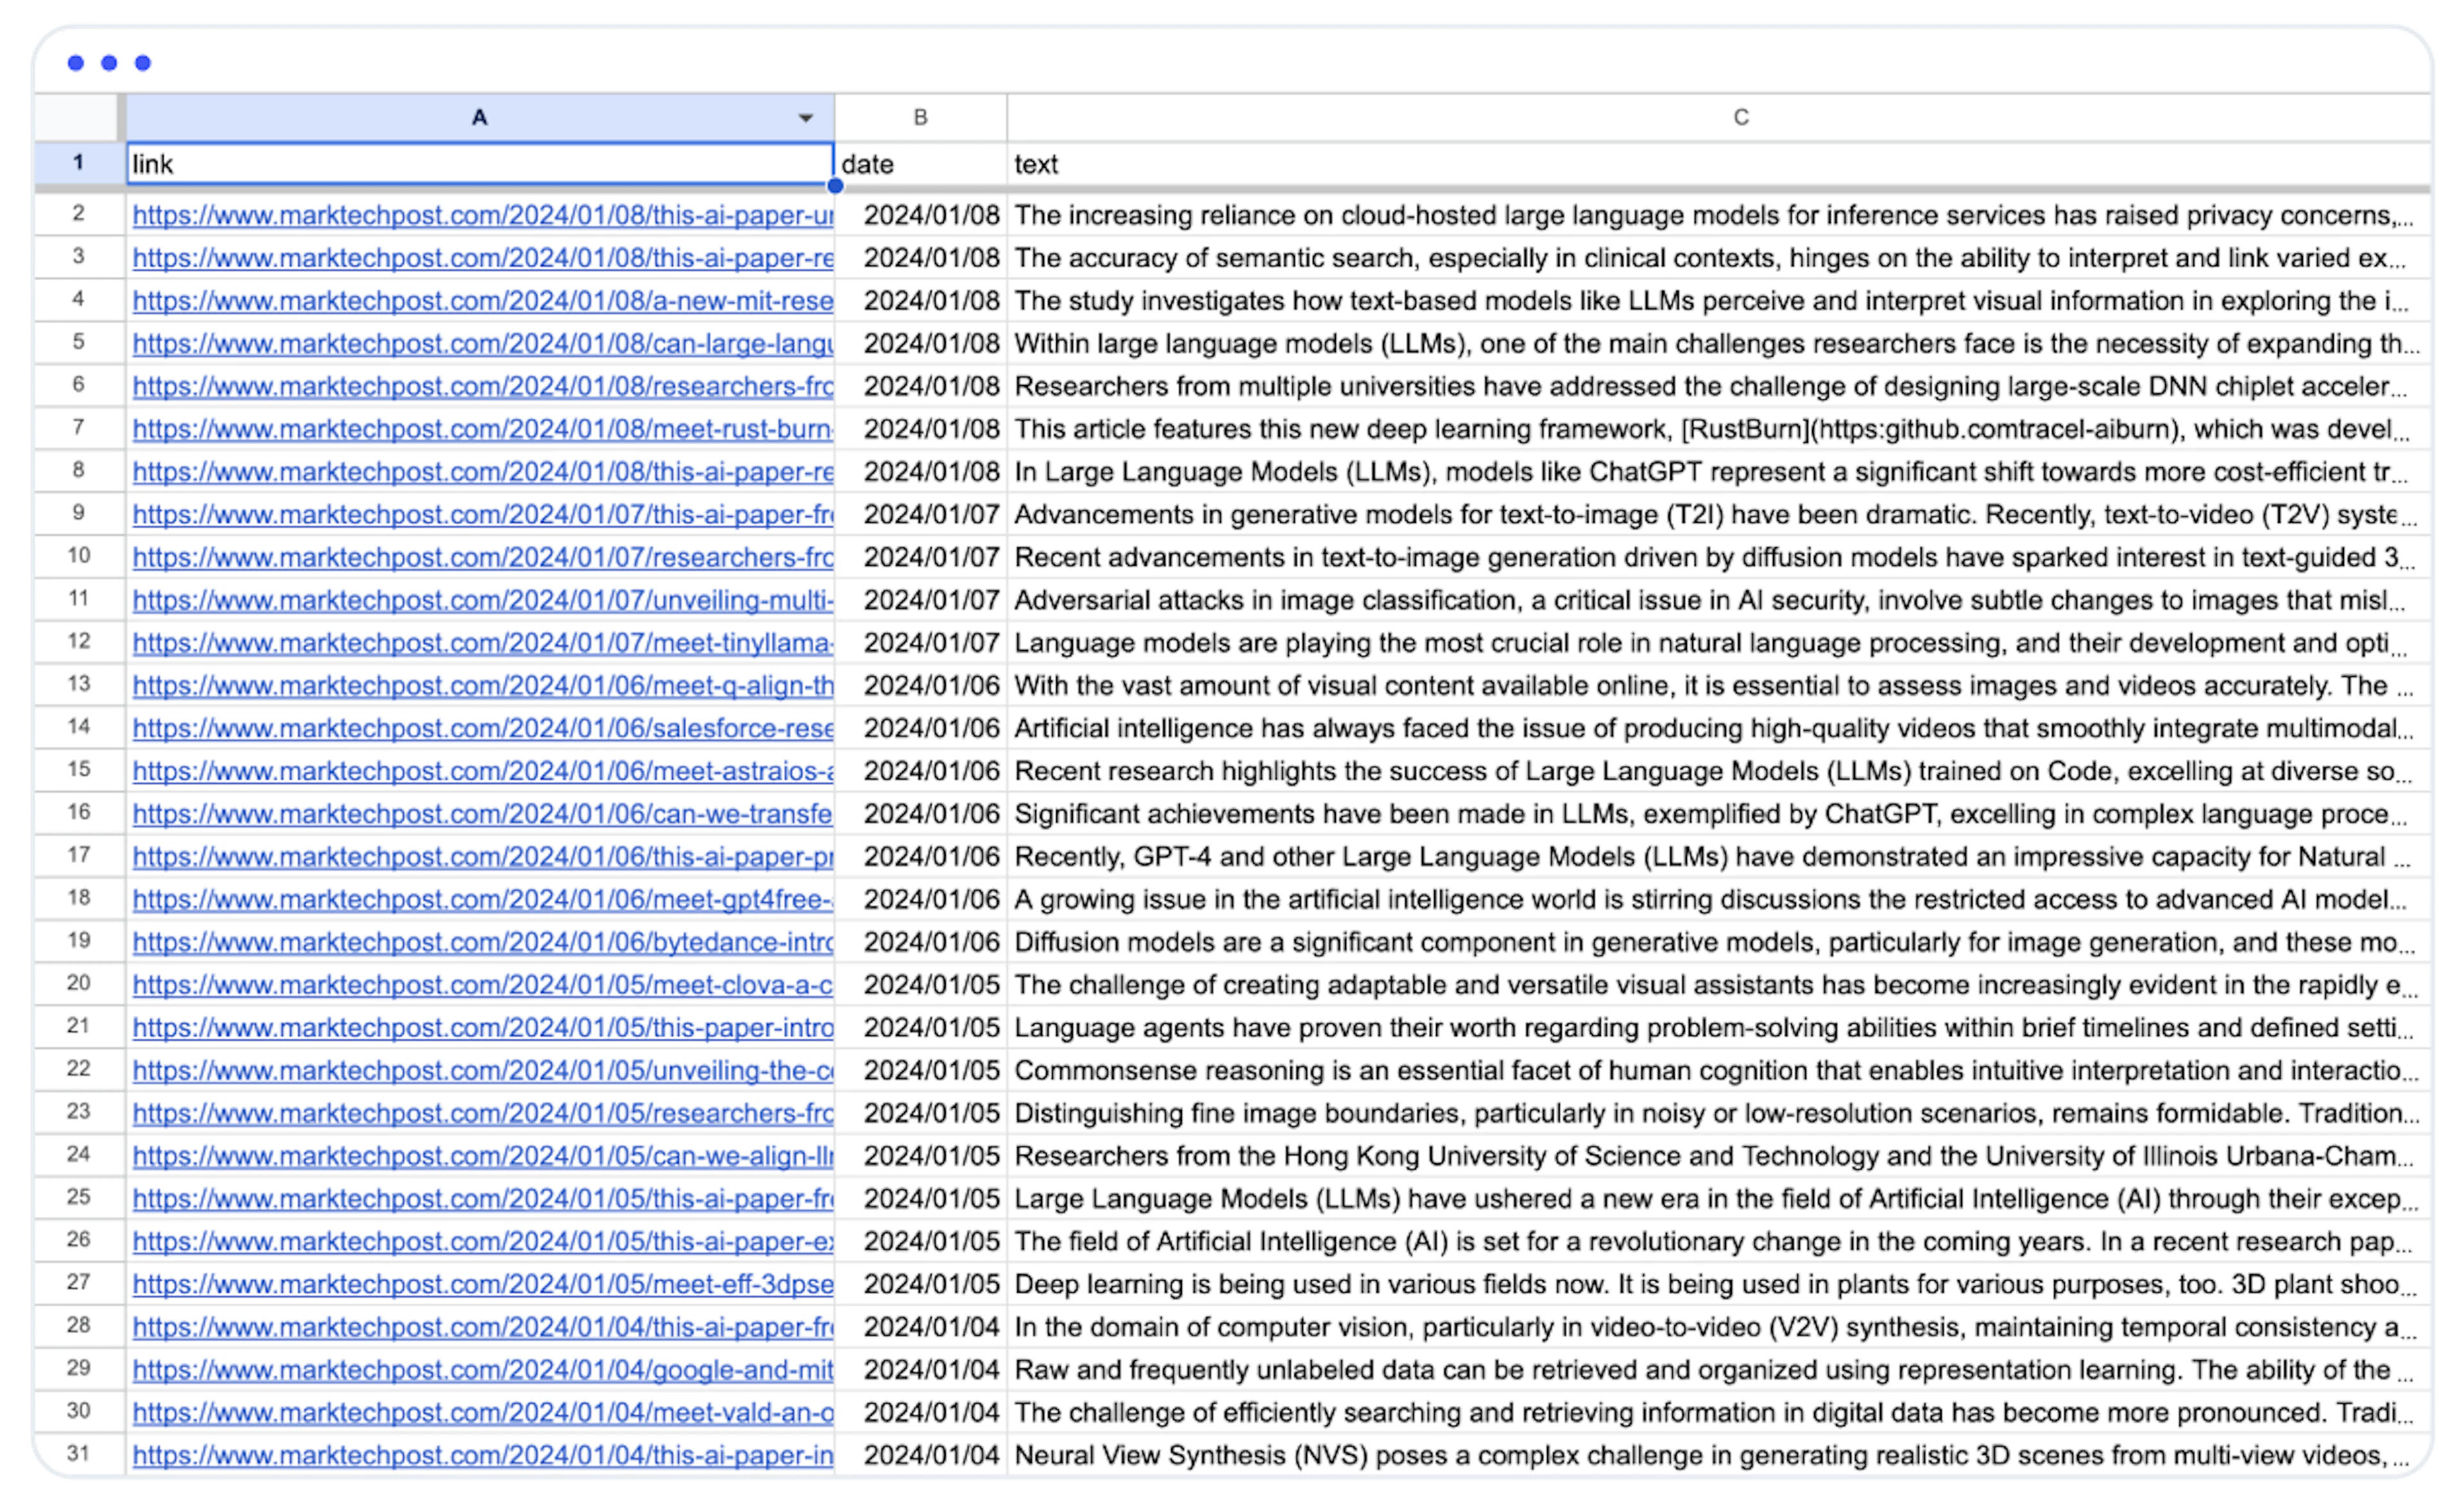Open column A dropdown arrow
The image size is (2464, 1505).
click(805, 118)
